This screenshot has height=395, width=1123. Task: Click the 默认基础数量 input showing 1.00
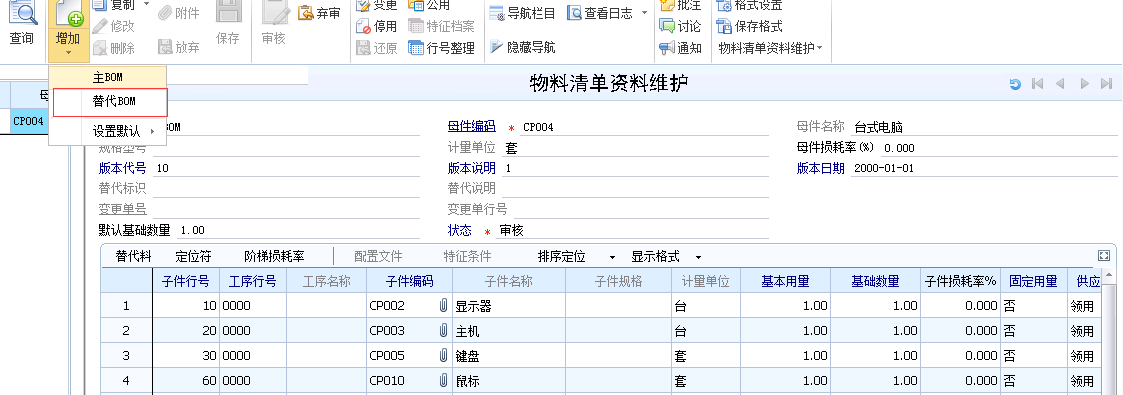299,230
